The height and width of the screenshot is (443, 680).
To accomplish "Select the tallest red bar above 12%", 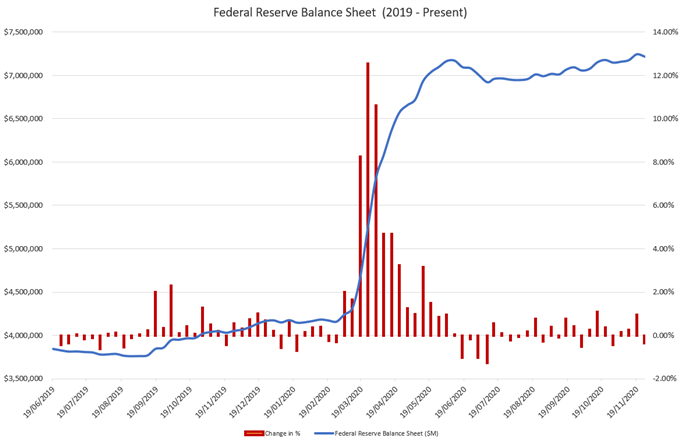I will click(x=368, y=199).
